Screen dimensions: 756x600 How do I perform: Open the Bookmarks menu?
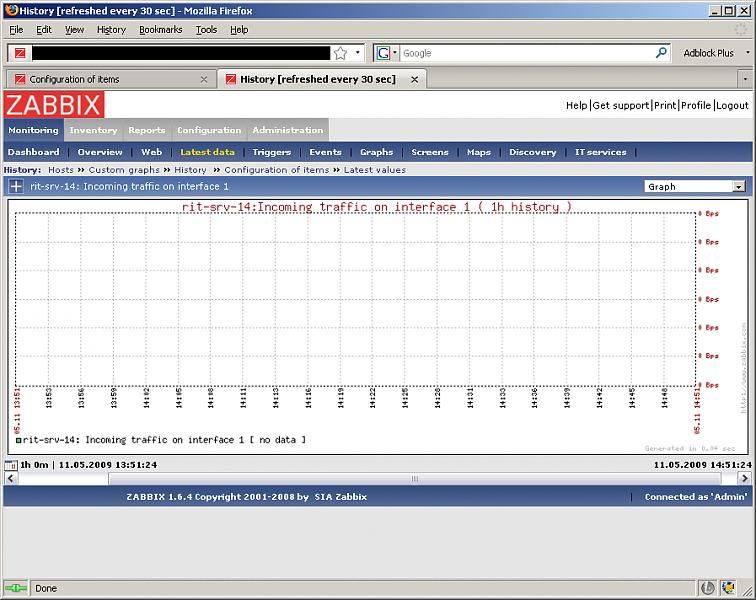[x=160, y=30]
